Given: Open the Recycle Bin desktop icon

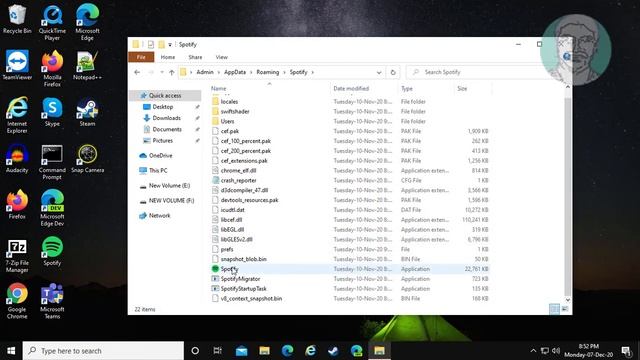Looking at the screenshot, I should 17,20.
